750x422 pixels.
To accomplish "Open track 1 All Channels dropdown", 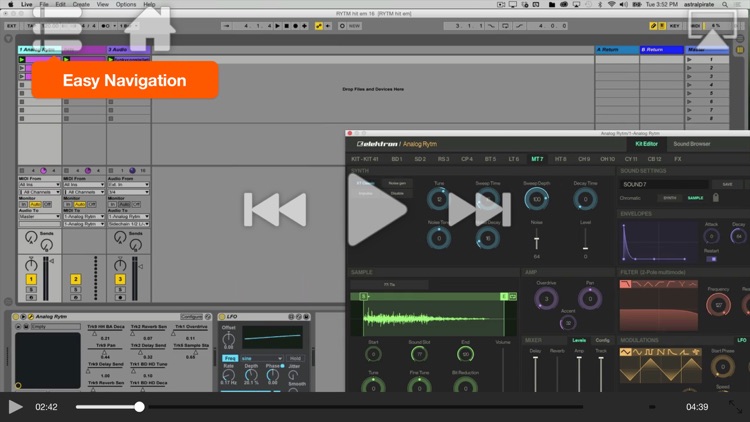I will [x=39, y=192].
